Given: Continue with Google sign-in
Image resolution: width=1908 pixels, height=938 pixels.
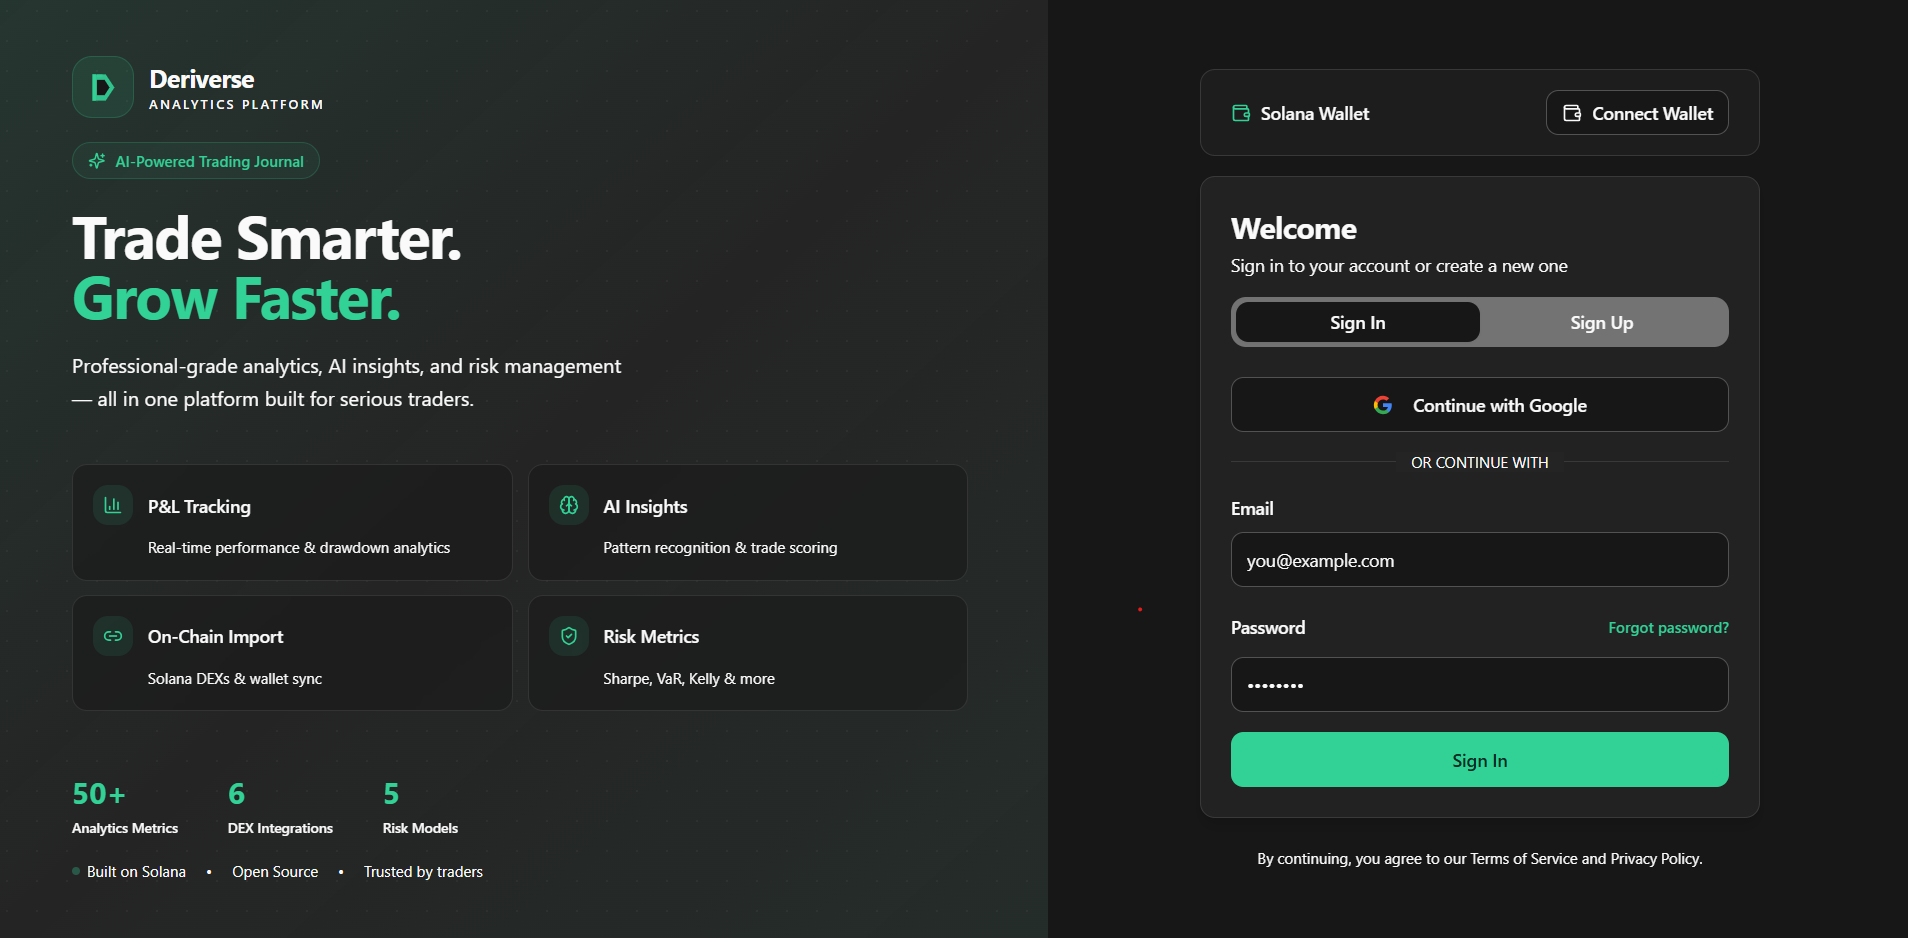Looking at the screenshot, I should tap(1480, 405).
